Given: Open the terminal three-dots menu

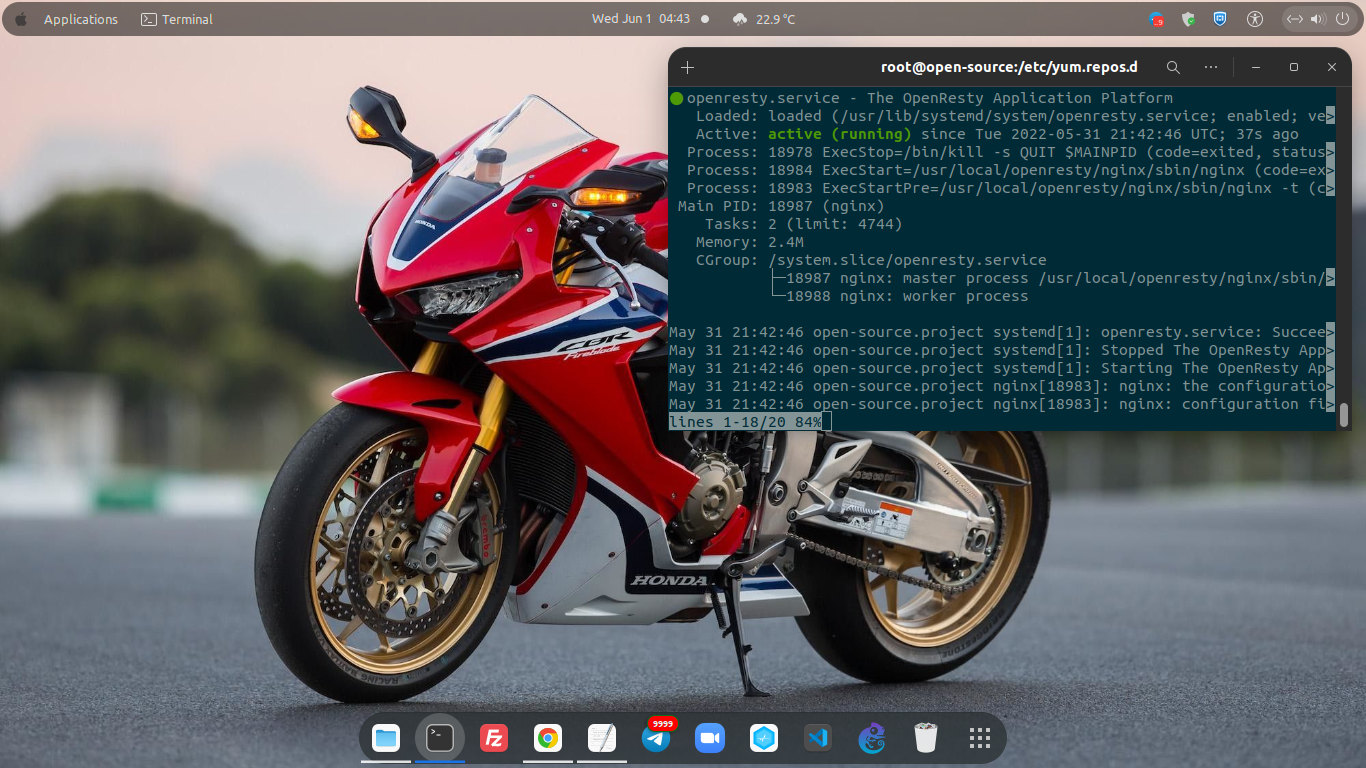Looking at the screenshot, I should 1211,67.
